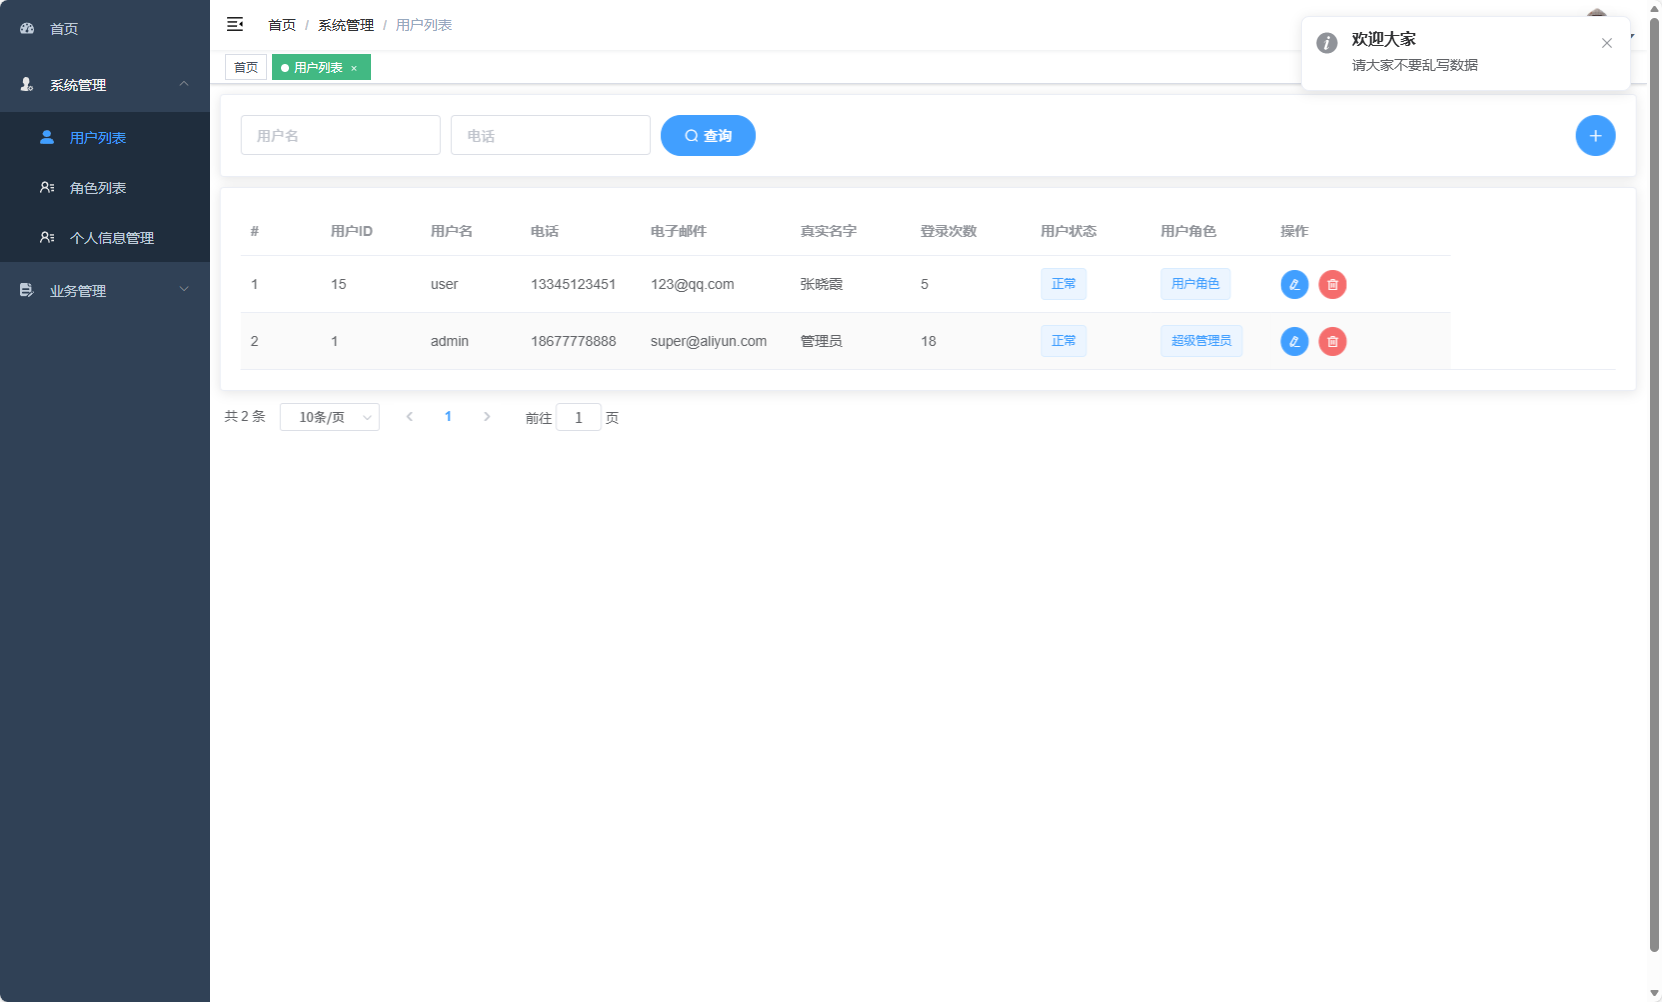Open 角色列表 in the sidebar
This screenshot has width=1662, height=1002.
coord(98,188)
